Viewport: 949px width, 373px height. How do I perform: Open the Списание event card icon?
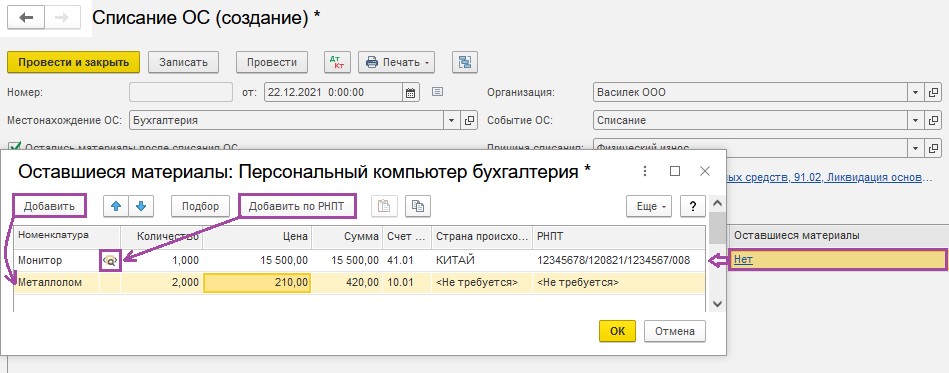(x=934, y=120)
